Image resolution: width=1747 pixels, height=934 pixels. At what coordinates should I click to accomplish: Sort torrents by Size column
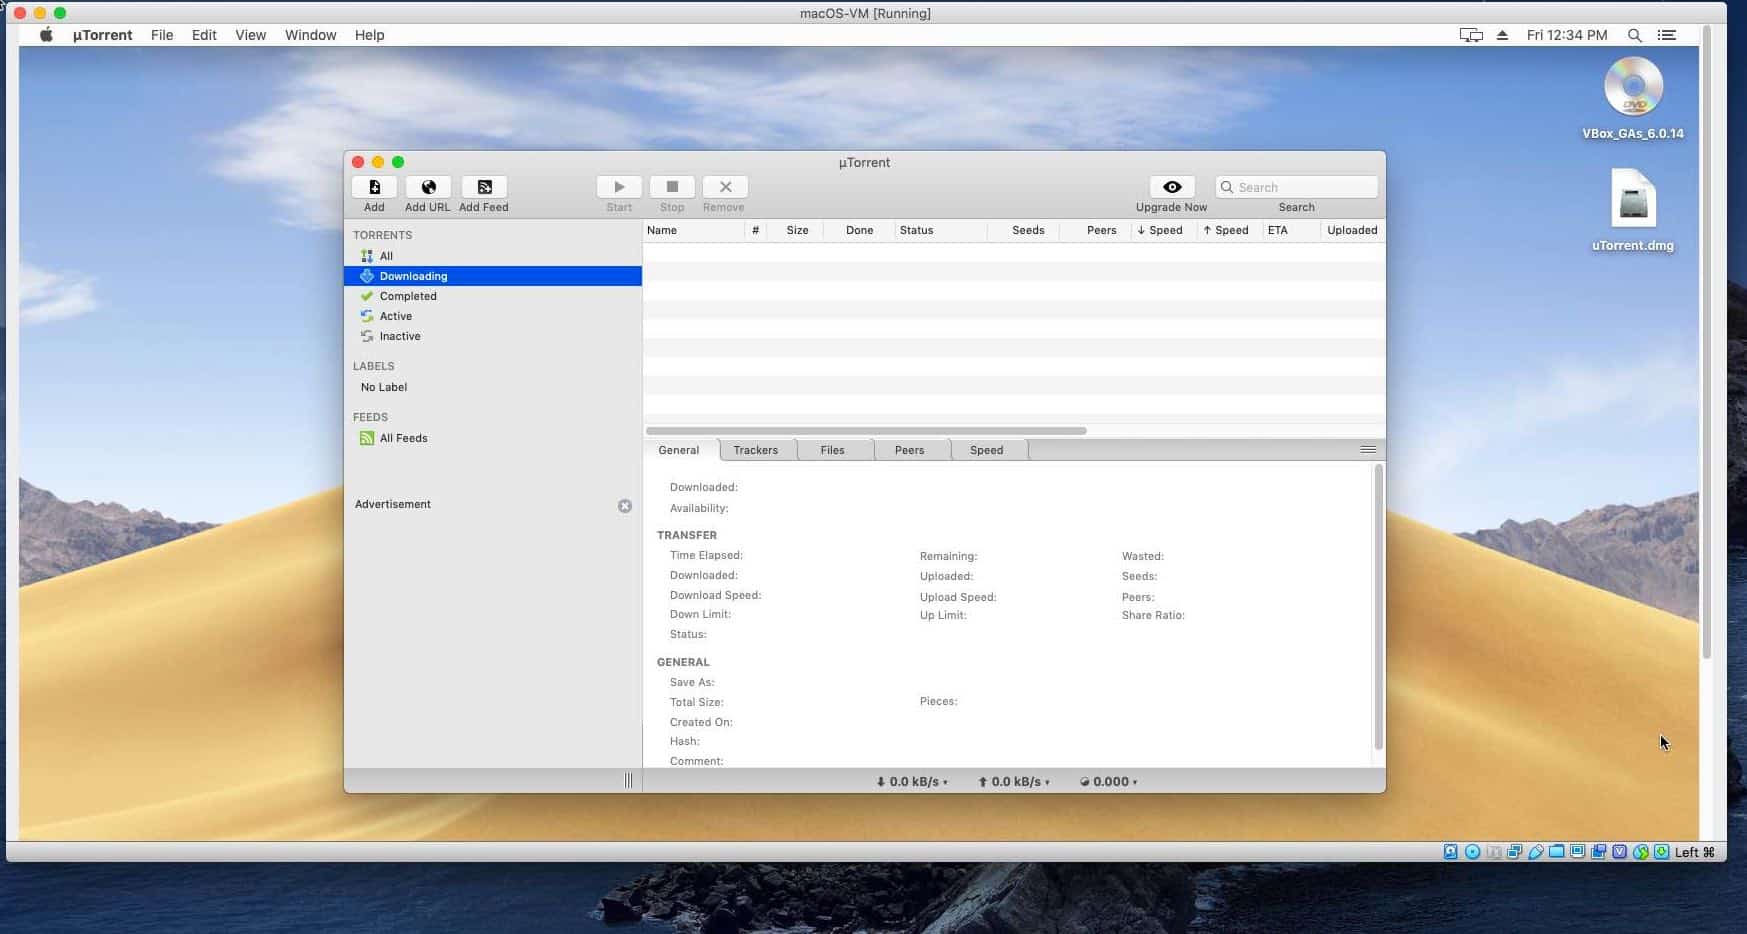[x=797, y=230]
